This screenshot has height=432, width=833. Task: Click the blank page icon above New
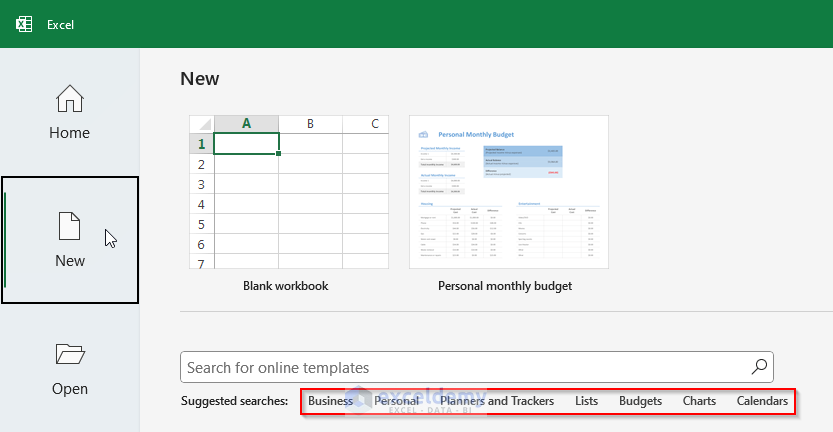[70, 226]
